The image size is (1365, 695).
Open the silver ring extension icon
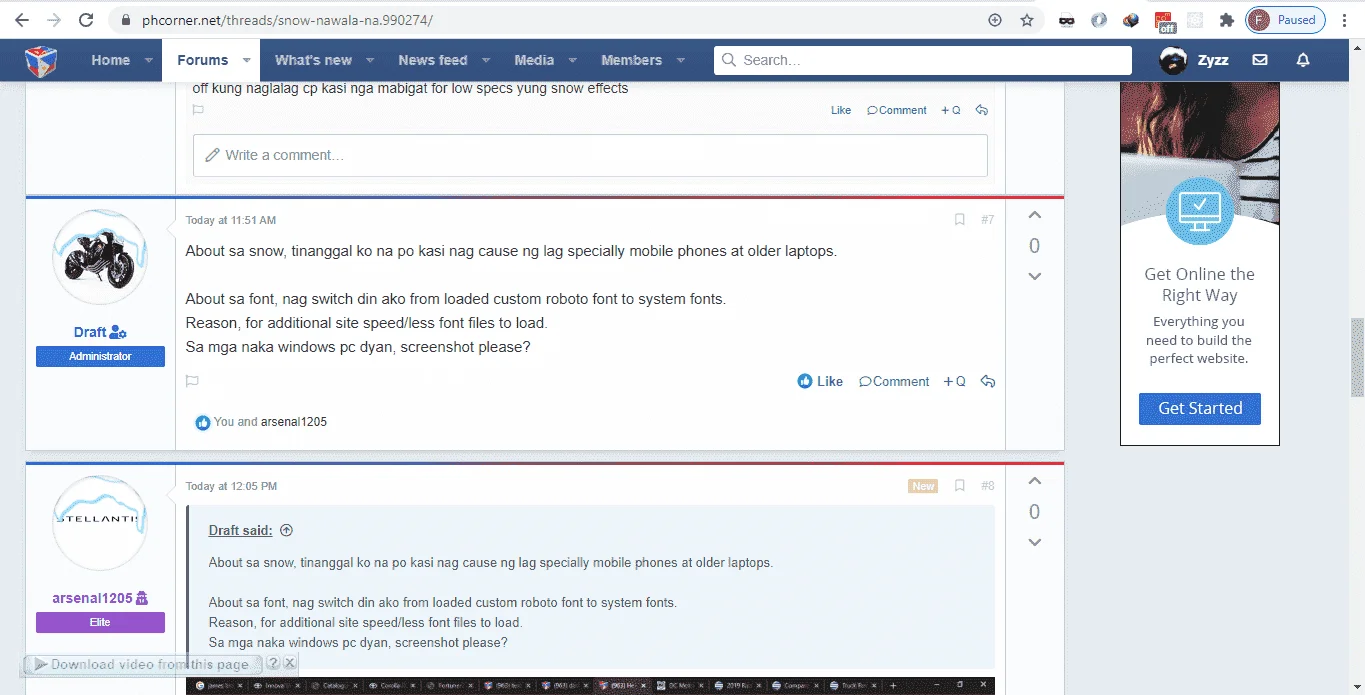[x=1099, y=20]
